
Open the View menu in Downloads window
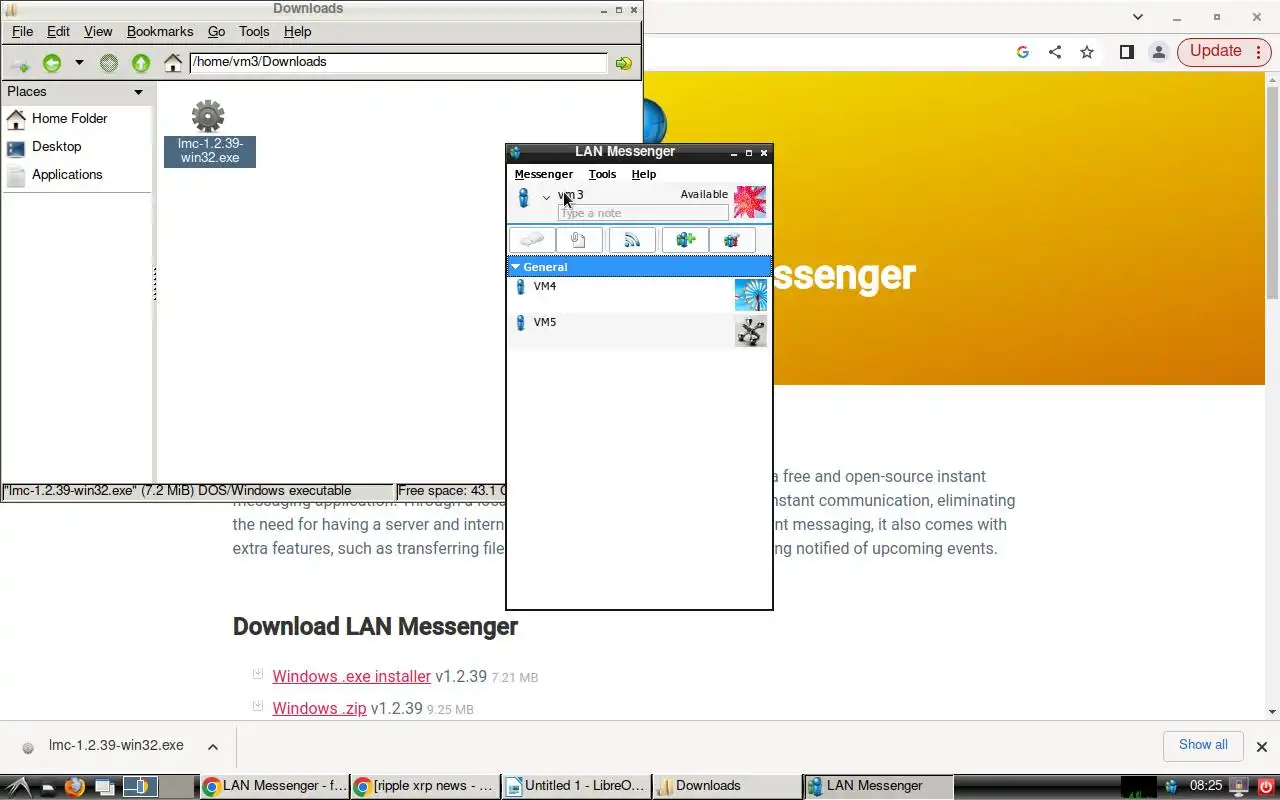point(98,32)
